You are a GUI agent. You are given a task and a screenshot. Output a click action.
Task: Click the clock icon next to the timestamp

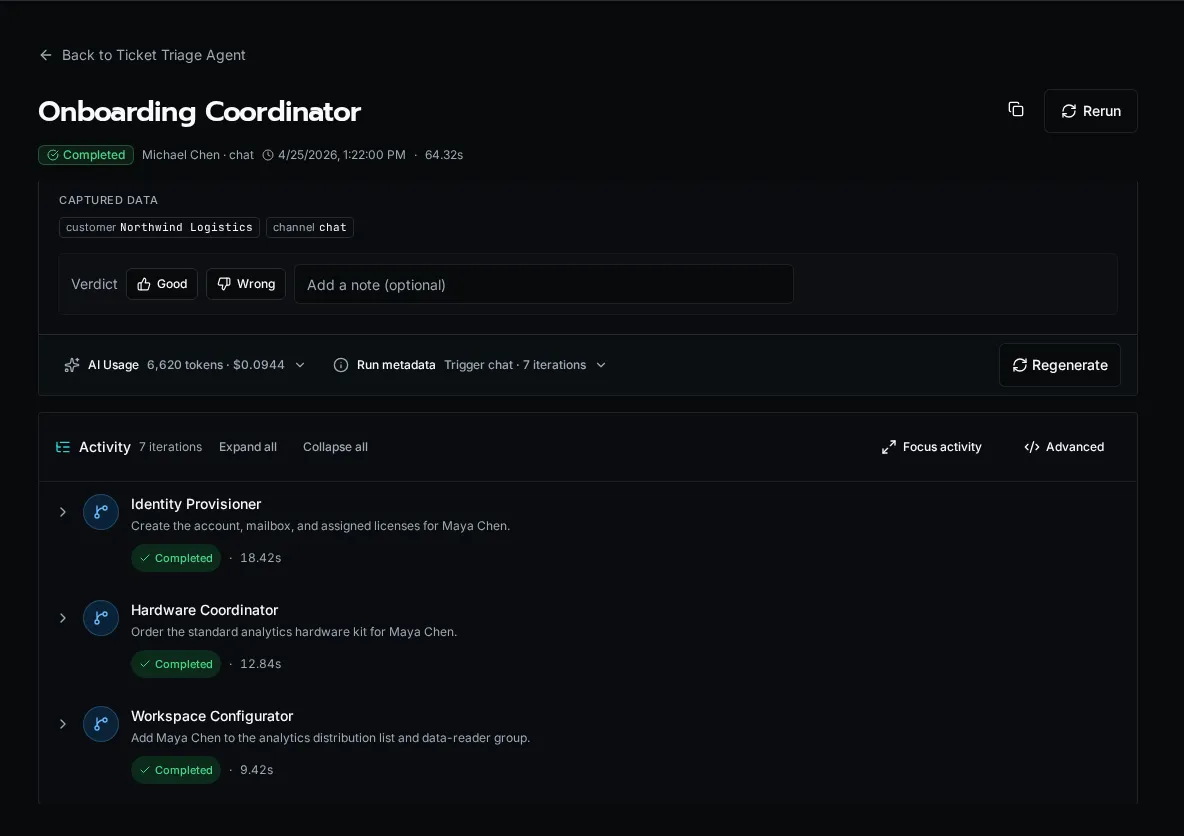(x=268, y=155)
